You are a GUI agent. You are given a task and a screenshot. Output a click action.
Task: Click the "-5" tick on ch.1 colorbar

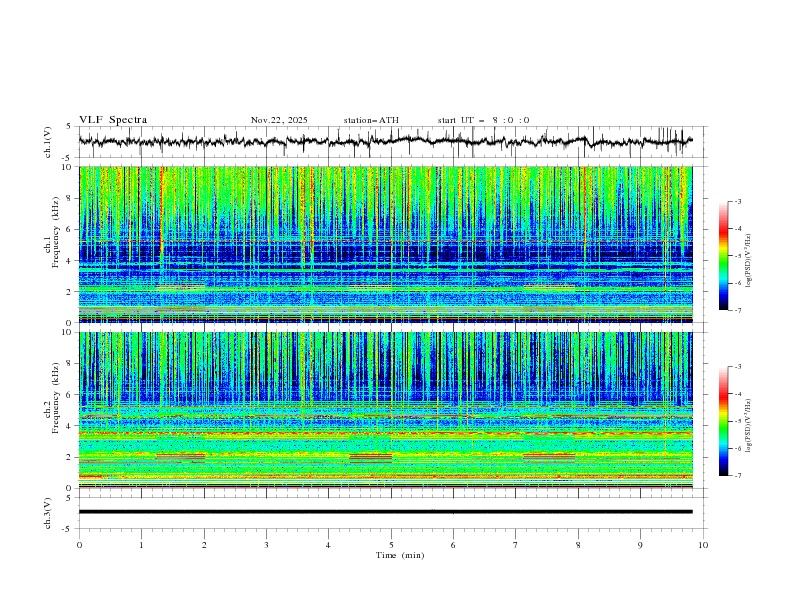pos(737,256)
